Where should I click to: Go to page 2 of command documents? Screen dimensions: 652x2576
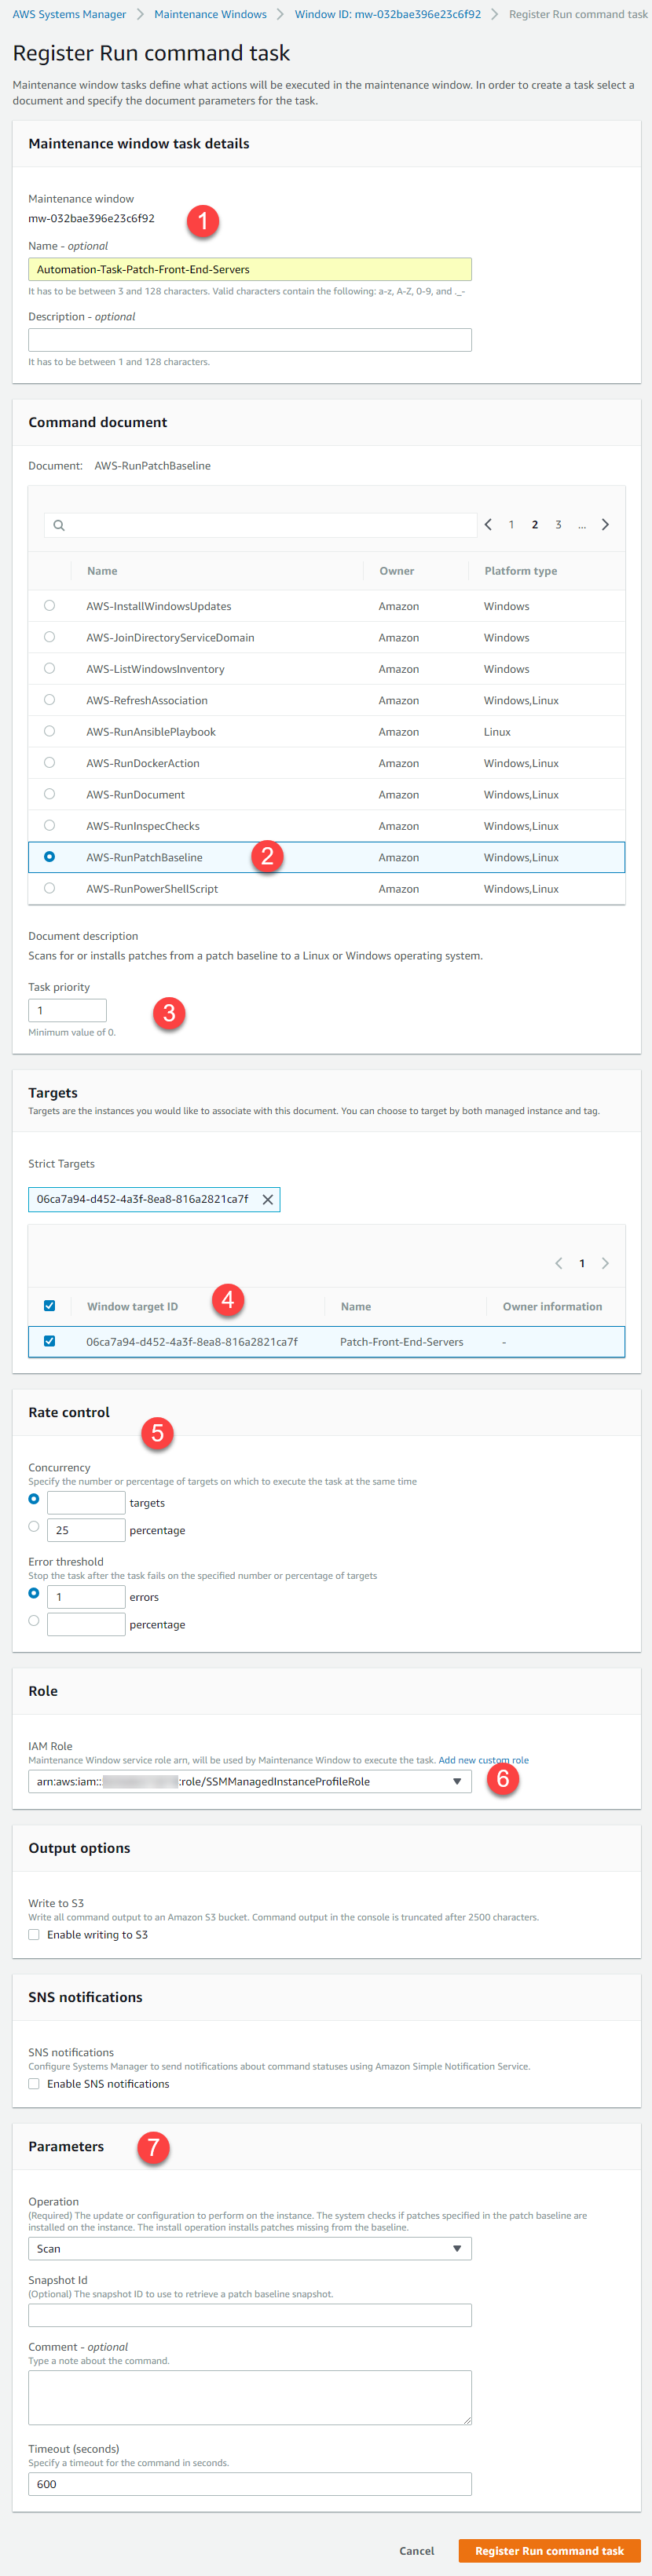pyautogui.click(x=535, y=524)
